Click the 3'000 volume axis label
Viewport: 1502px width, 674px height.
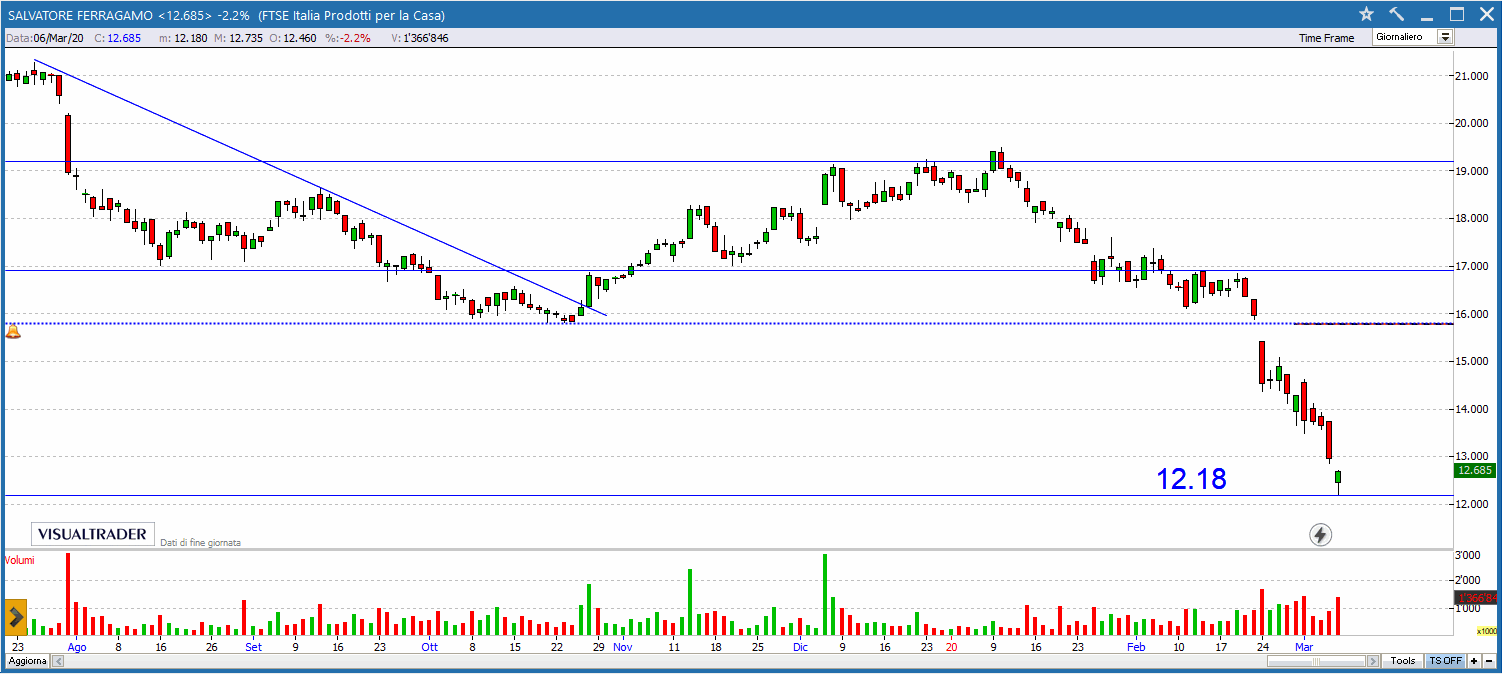1469,555
